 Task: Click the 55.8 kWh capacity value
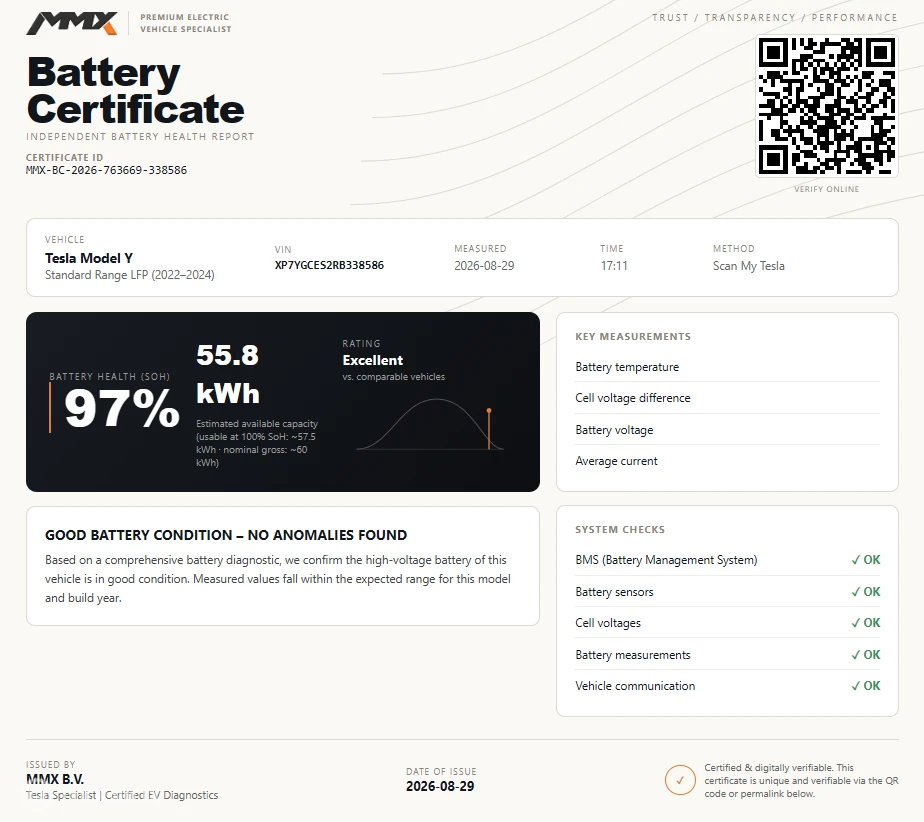[x=228, y=374]
